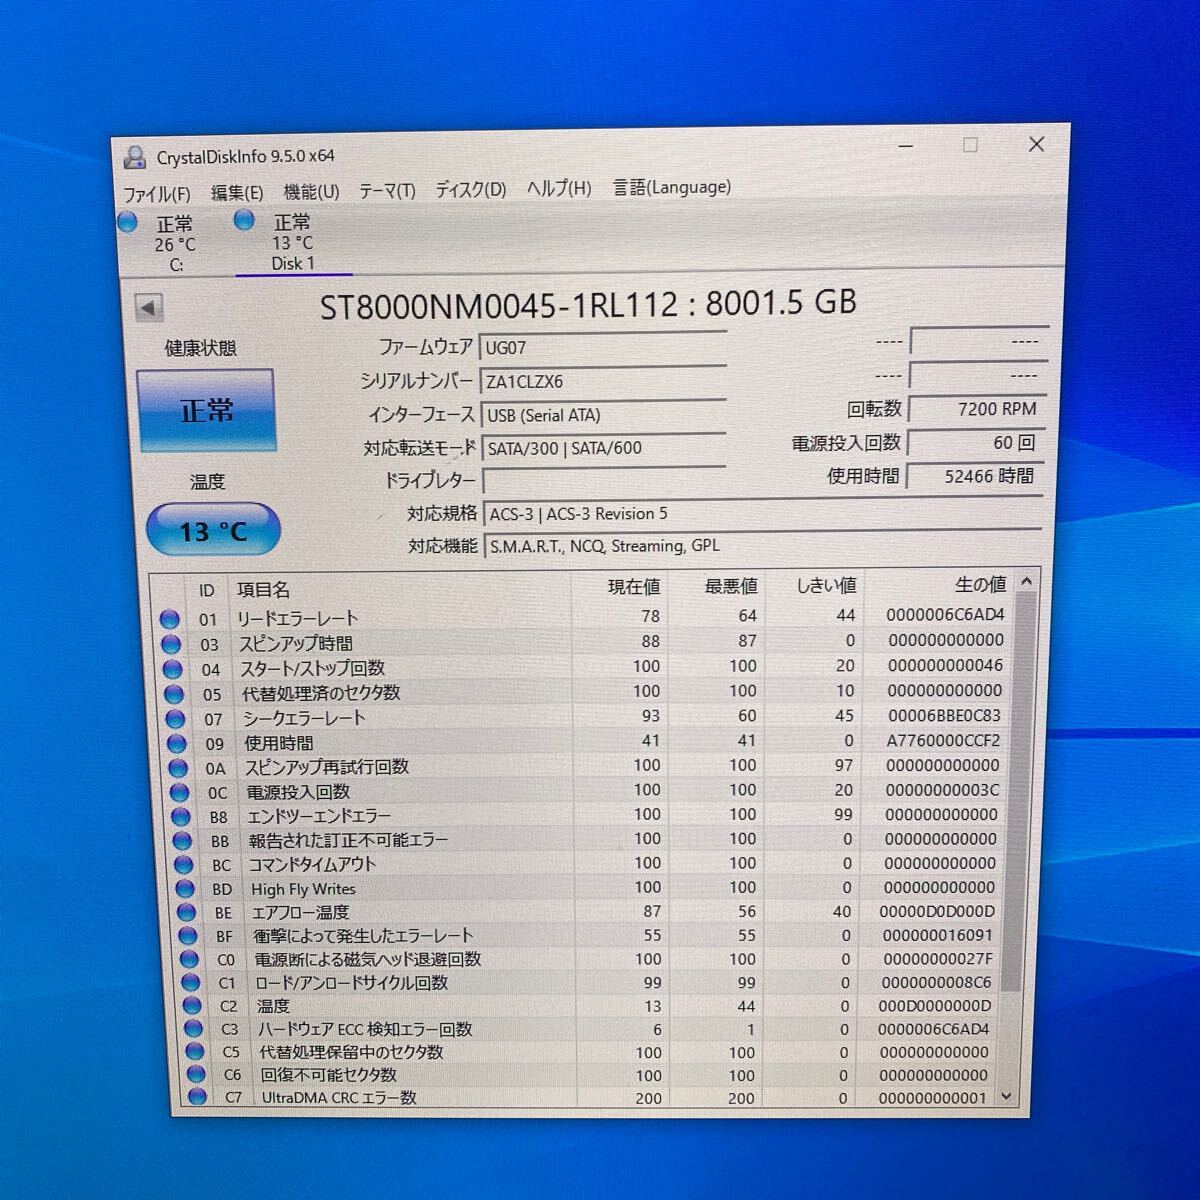Screen dimensions: 1200x1200
Task: Click the status dot for ID BF row
Action: click(x=188, y=937)
